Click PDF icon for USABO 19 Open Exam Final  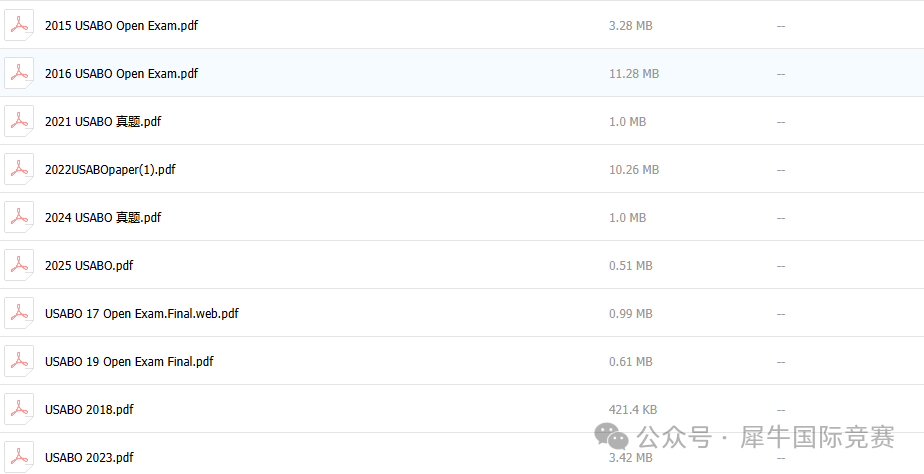[19, 361]
